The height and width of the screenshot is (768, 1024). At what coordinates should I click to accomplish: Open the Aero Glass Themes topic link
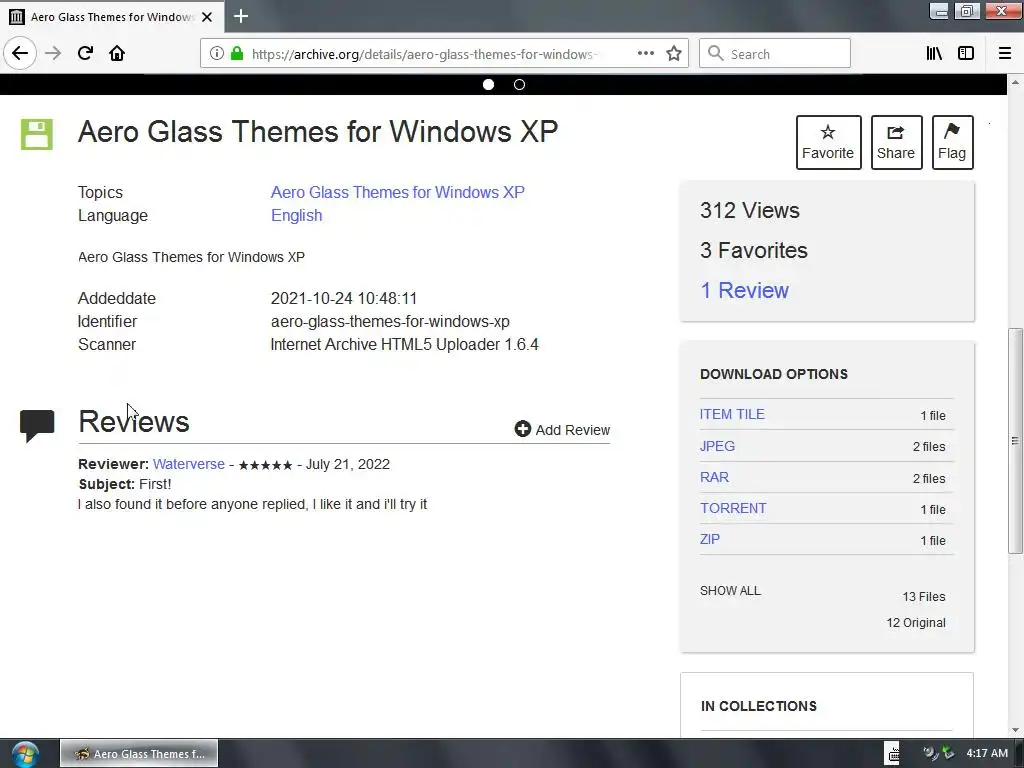pos(398,192)
